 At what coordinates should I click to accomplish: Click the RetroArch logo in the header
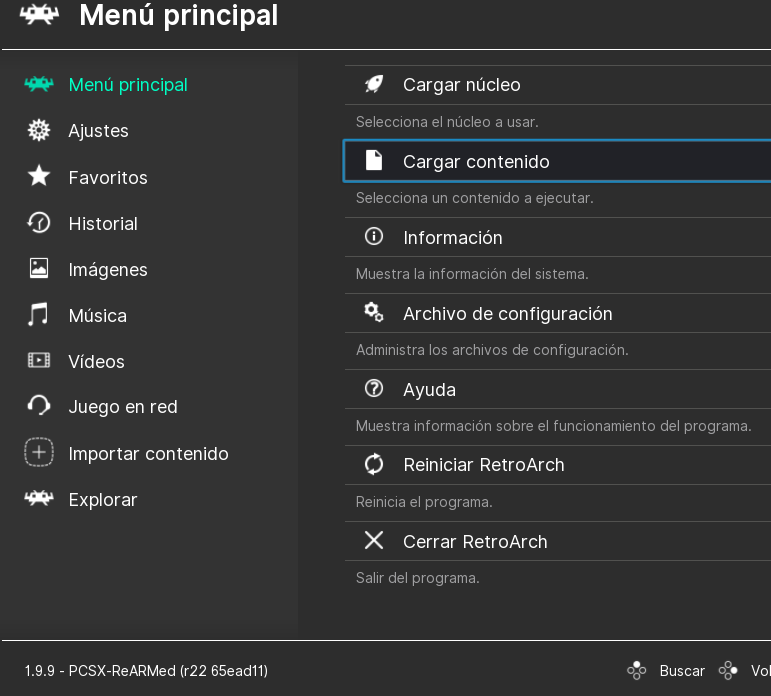pos(40,17)
